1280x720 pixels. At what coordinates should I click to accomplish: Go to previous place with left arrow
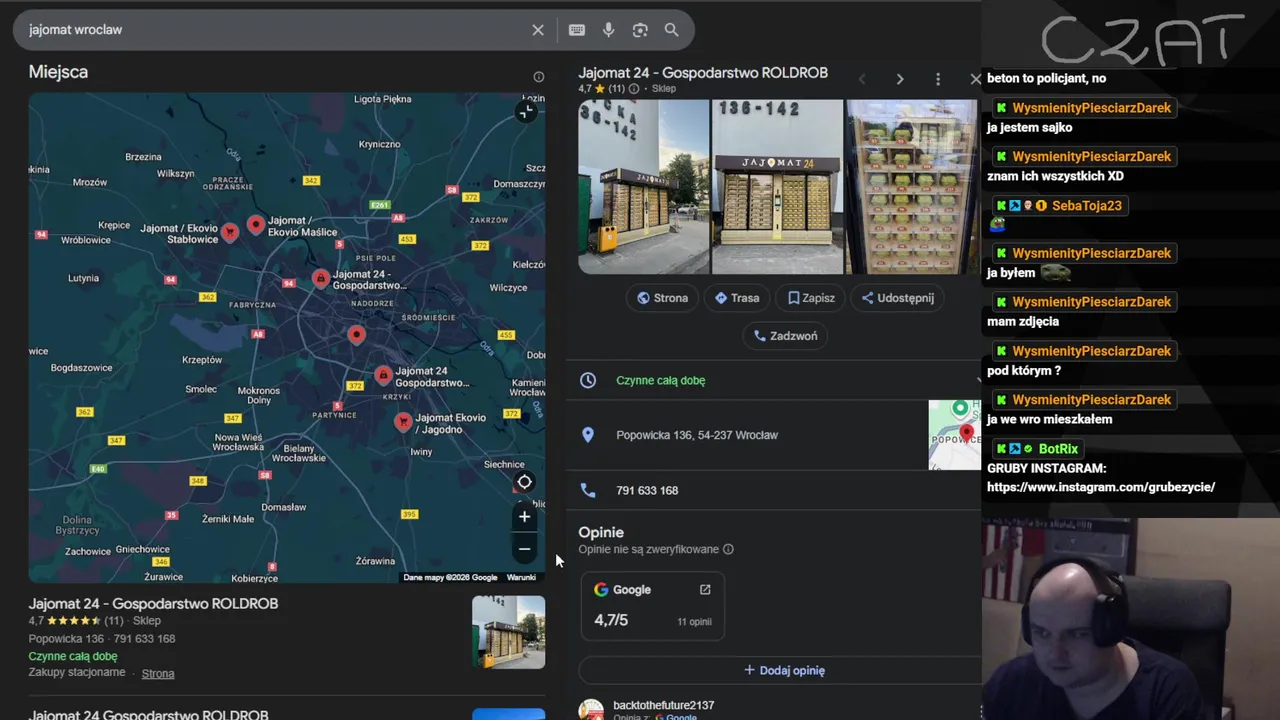862,79
